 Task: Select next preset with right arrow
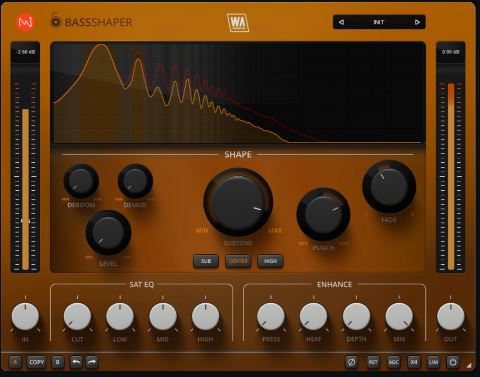pyautogui.click(x=417, y=22)
